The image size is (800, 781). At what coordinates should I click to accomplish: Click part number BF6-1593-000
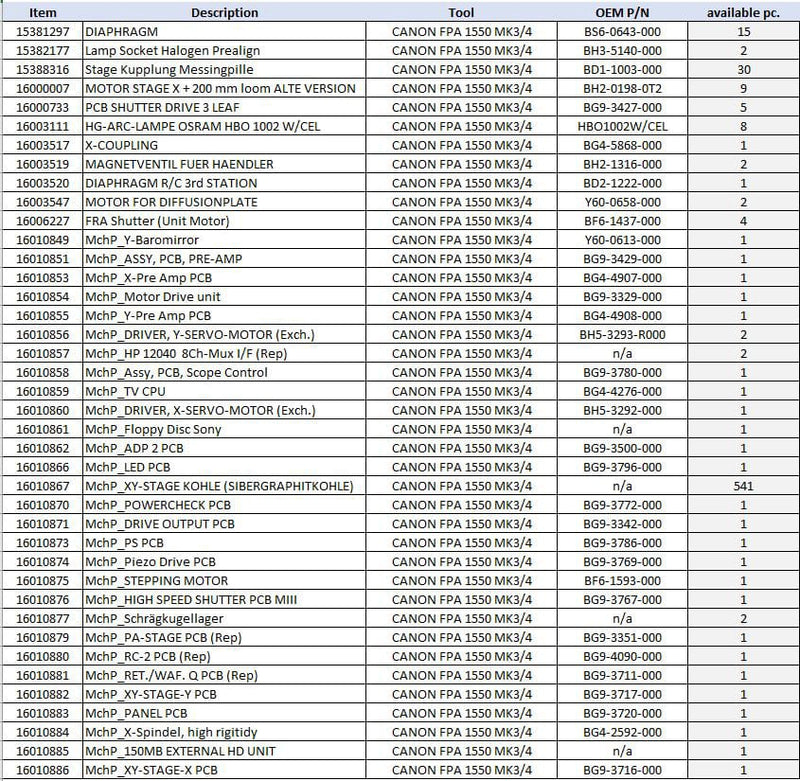[622, 581]
